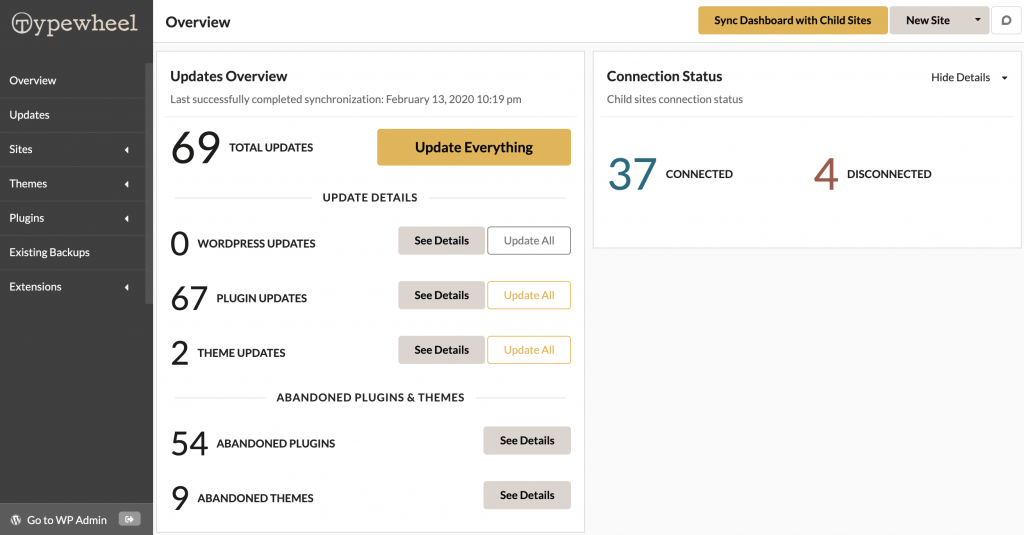Click the exit arrow icon next to WP Admin
This screenshot has height=535, width=1024.
(129, 519)
